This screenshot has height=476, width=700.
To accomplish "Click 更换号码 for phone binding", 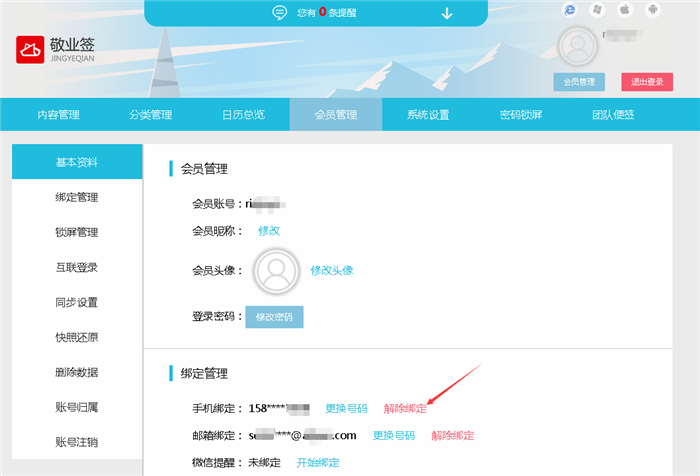I will 346,408.
